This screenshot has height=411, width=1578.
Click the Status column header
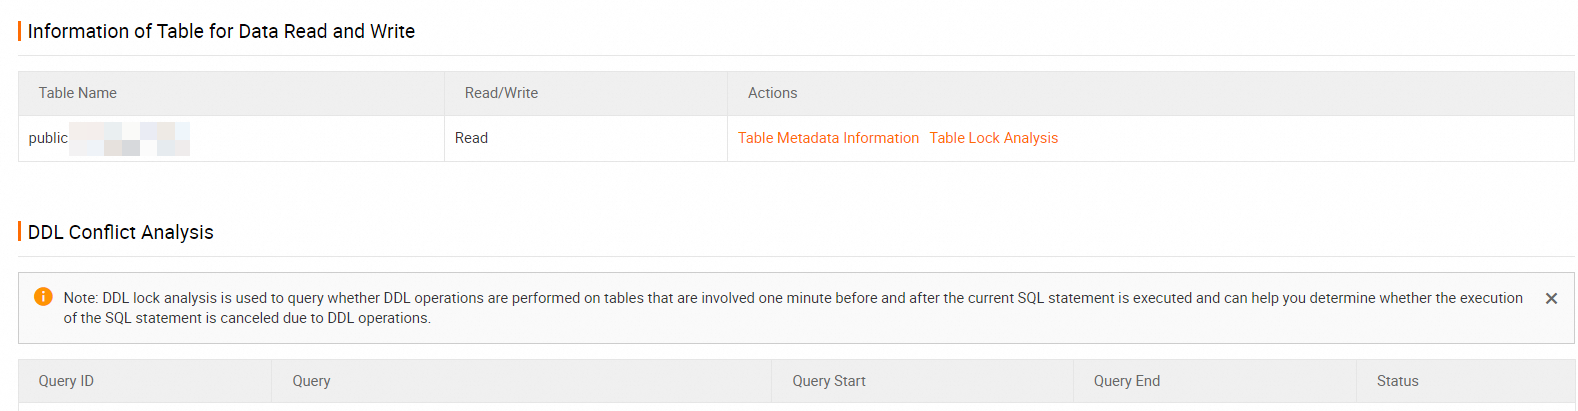1397,381
